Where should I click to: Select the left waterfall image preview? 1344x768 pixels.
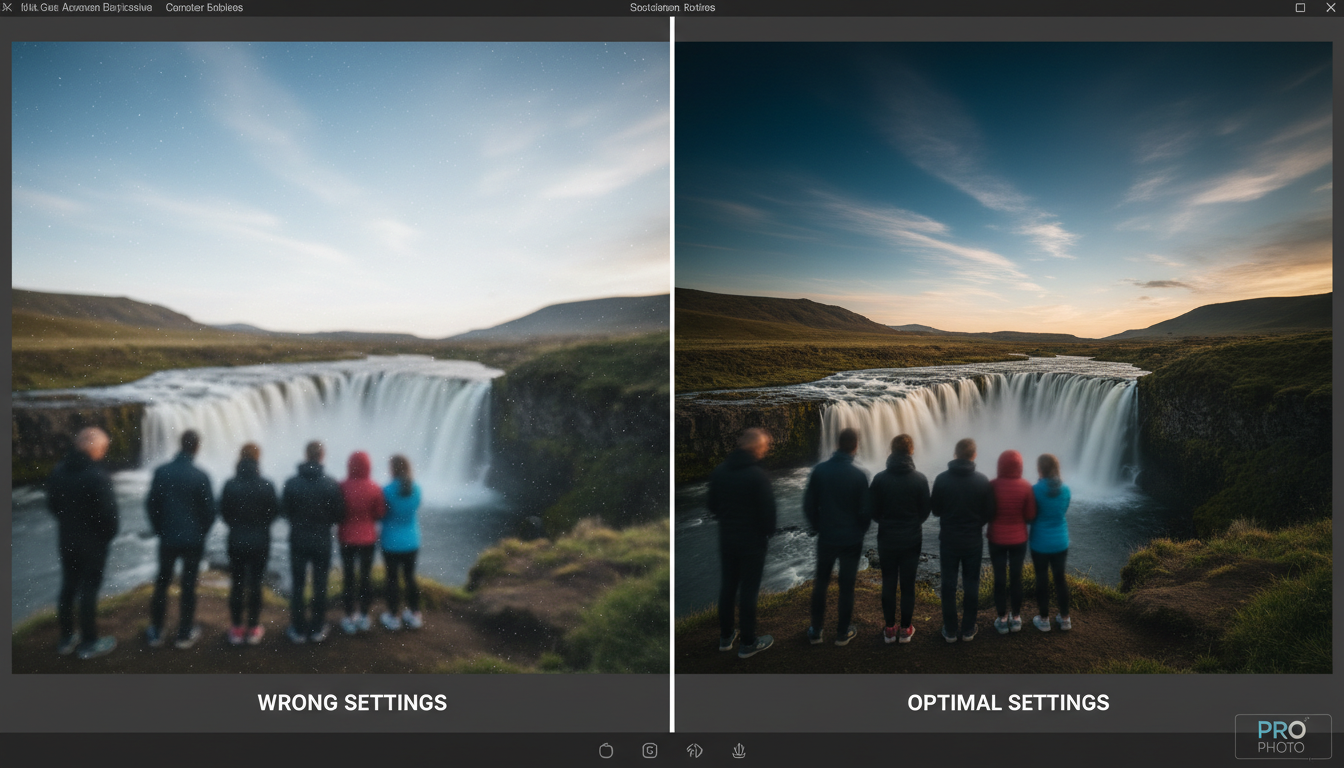[340, 355]
